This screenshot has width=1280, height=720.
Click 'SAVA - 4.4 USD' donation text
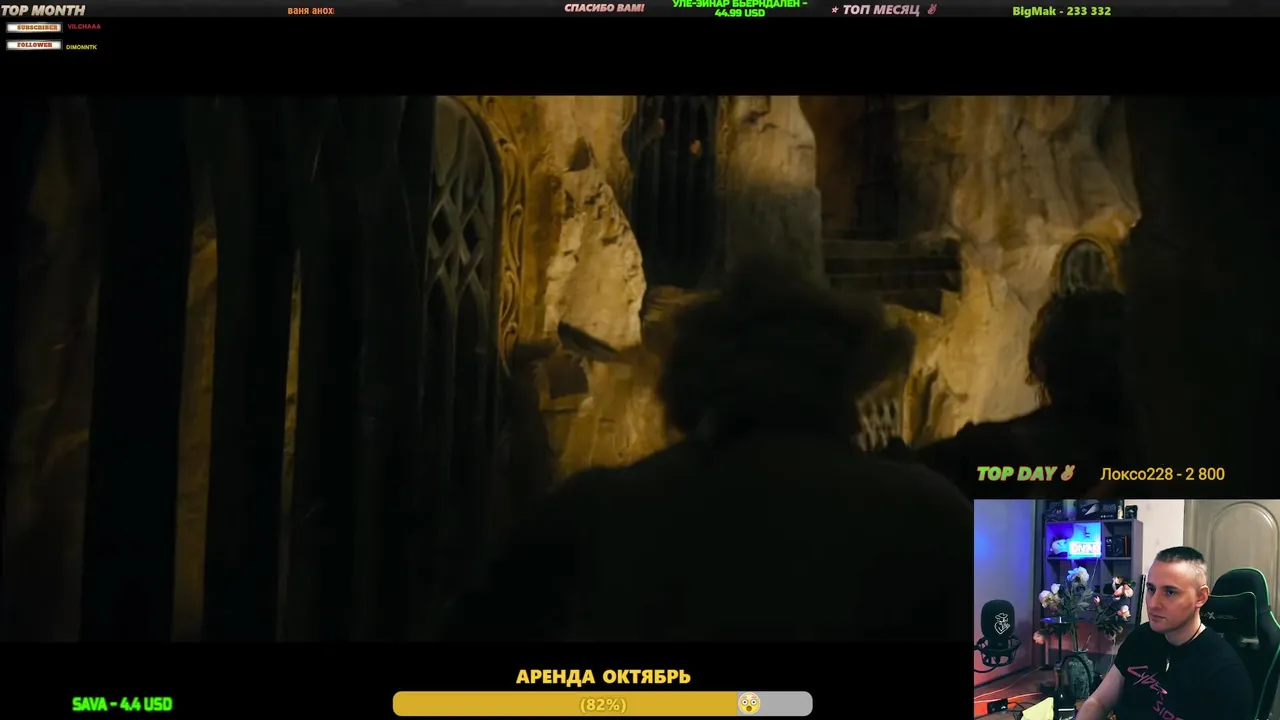point(122,704)
